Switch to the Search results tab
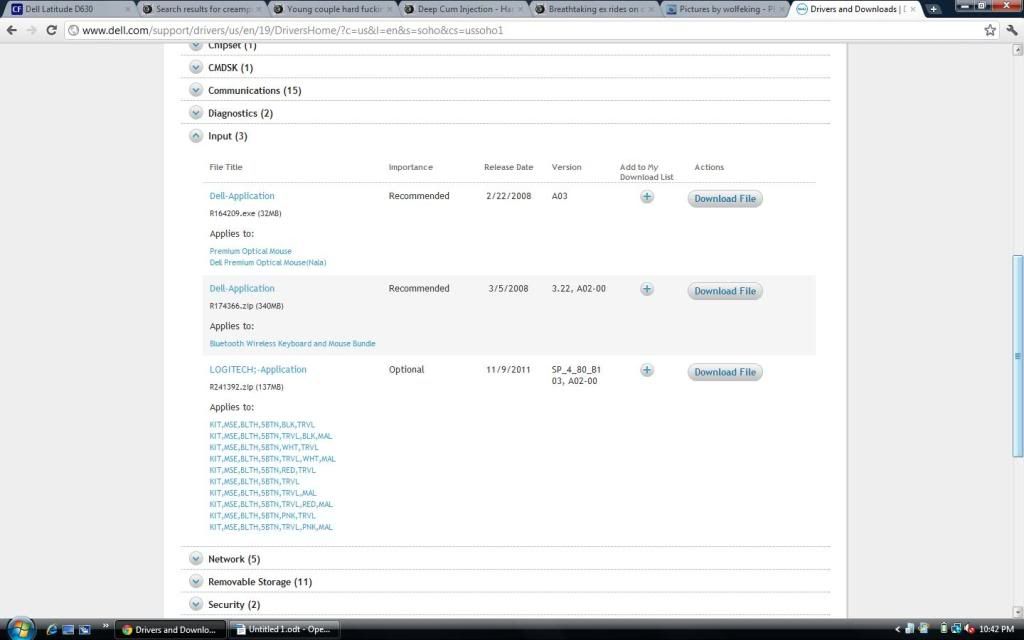 [x=200, y=9]
